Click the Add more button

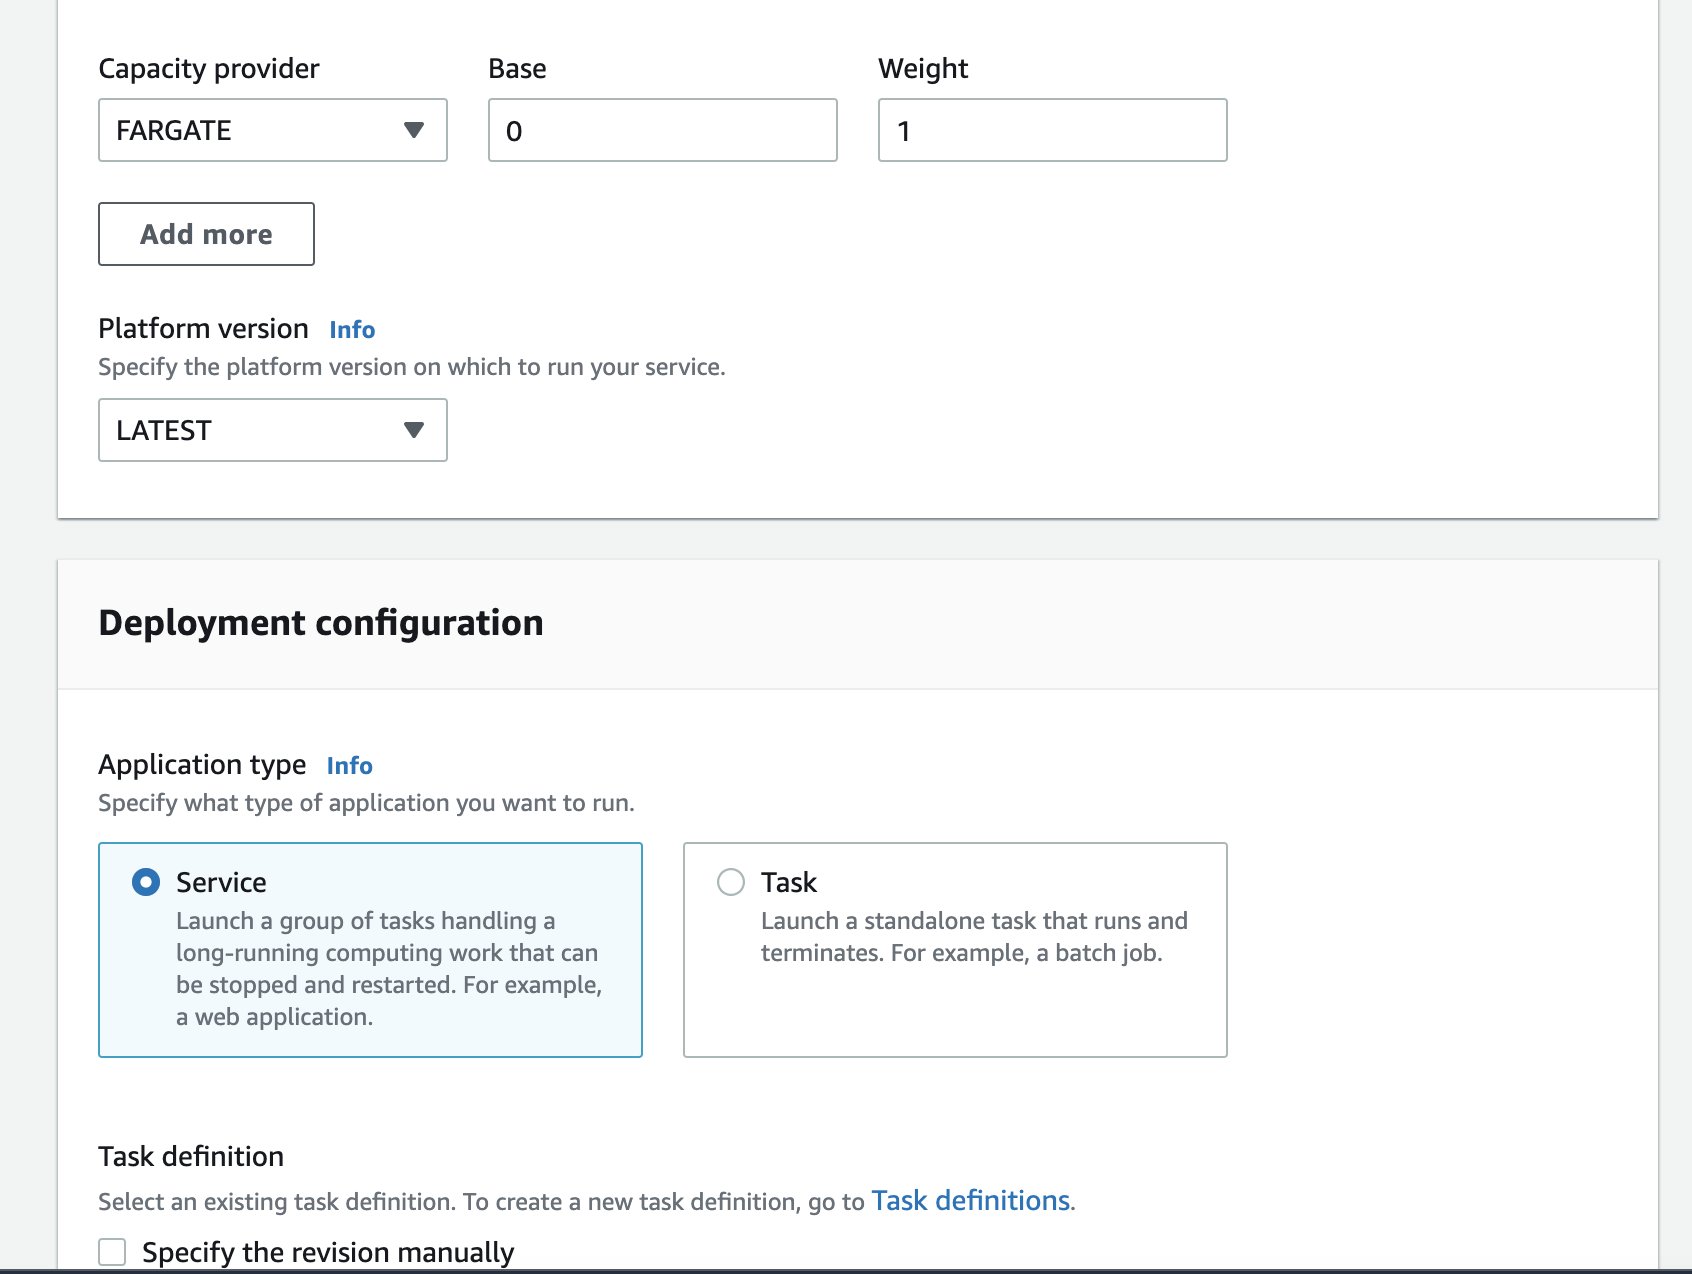point(205,233)
